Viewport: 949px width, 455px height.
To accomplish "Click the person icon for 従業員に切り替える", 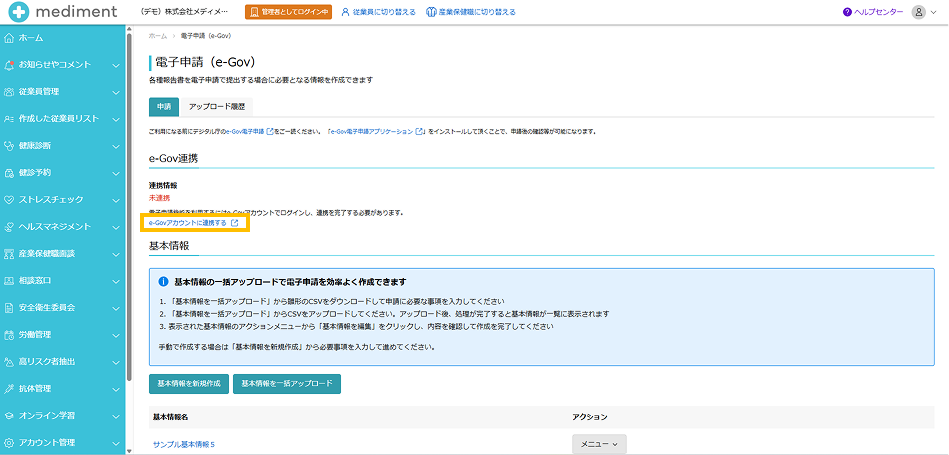I will (x=346, y=11).
